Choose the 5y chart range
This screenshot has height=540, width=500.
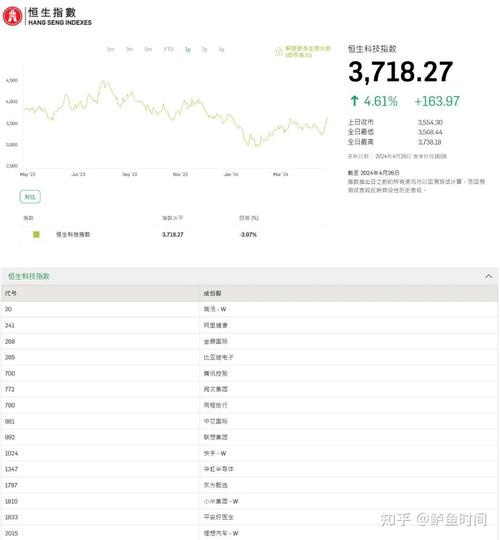tap(221, 49)
